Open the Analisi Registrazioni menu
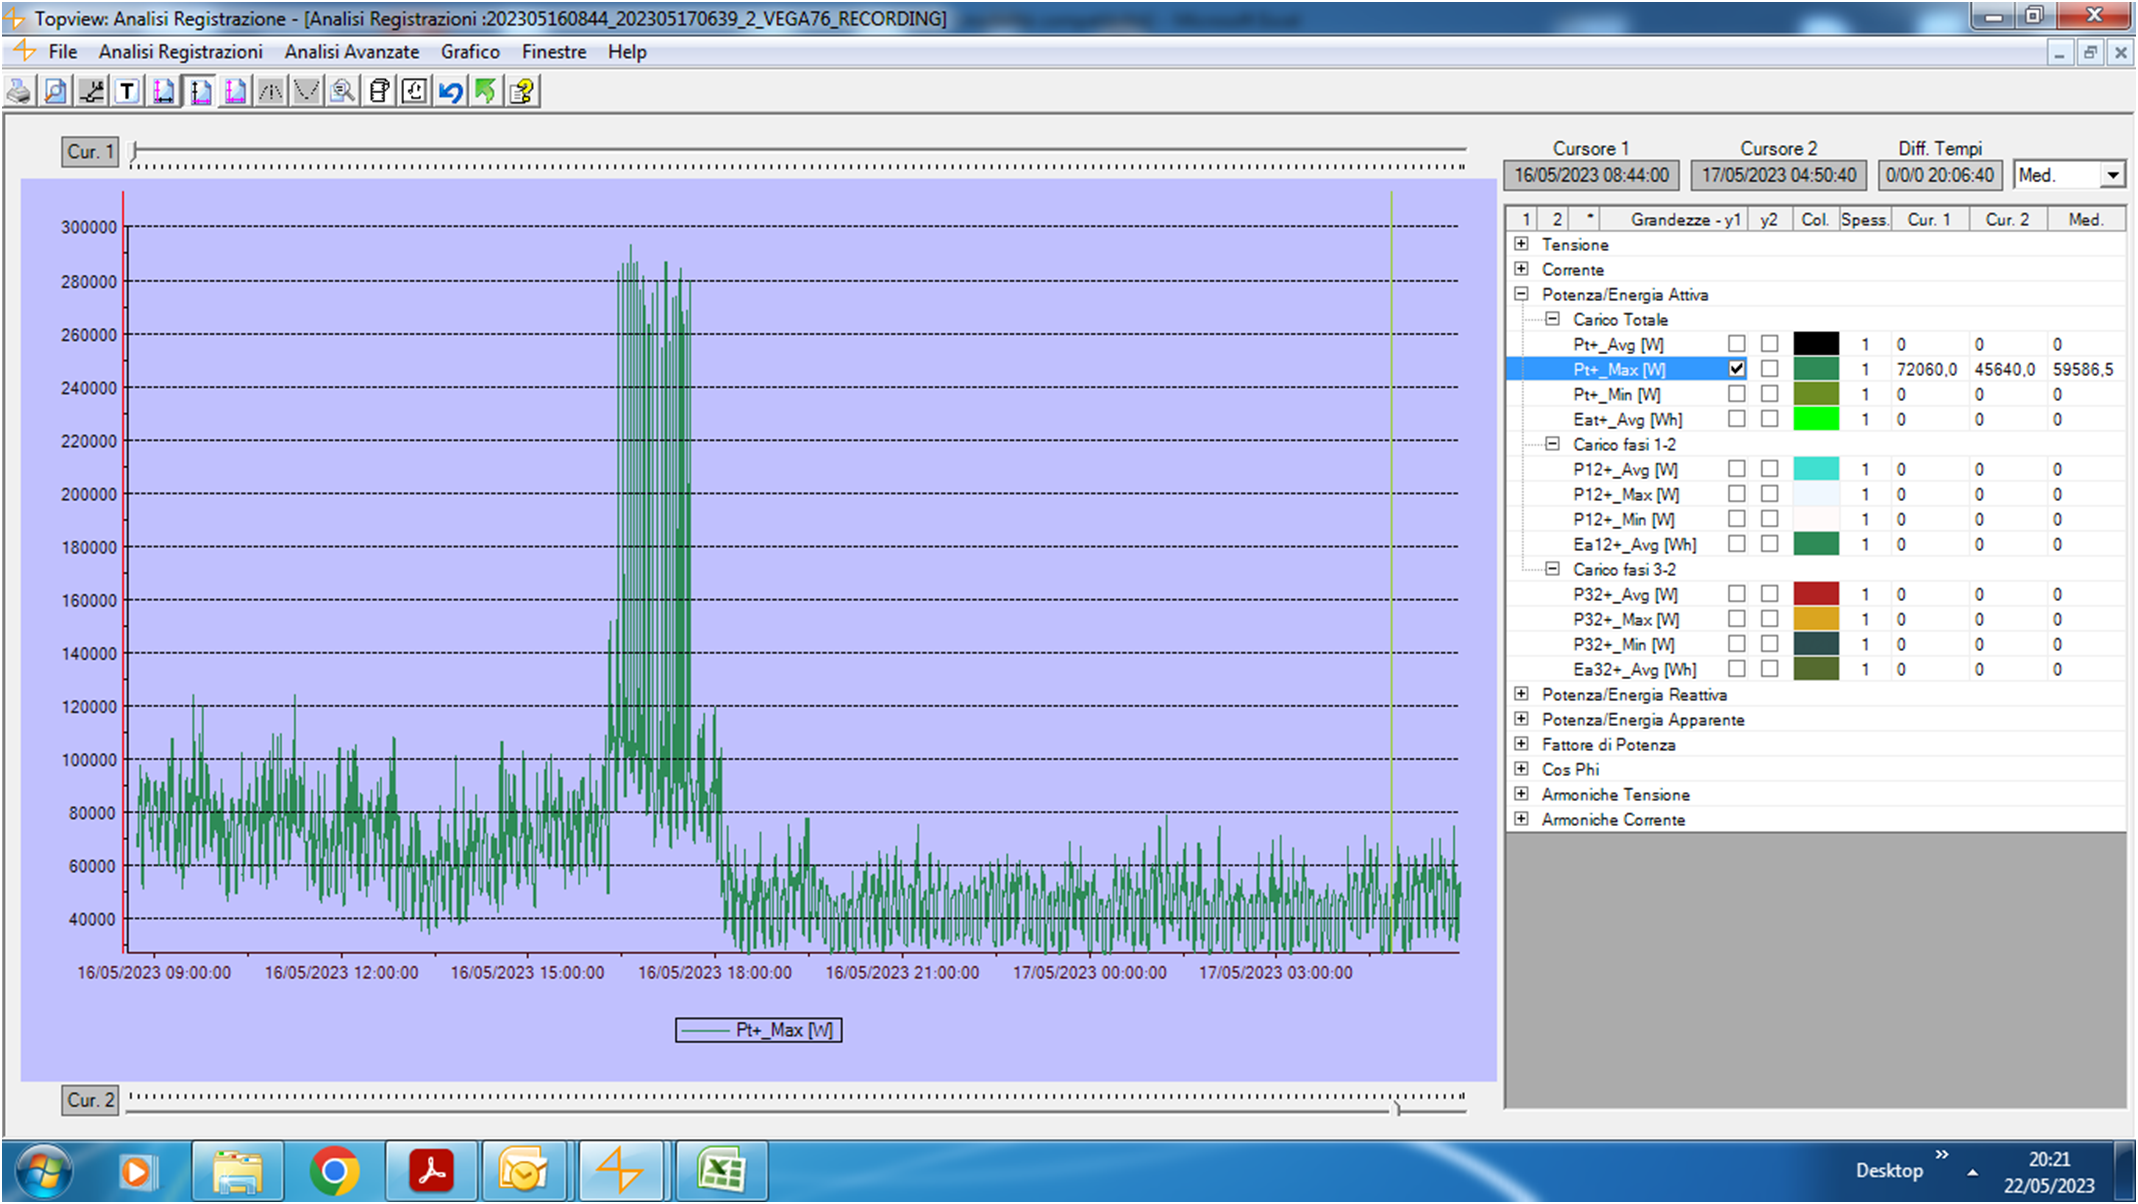This screenshot has width=2138, height=1204. coord(180,52)
